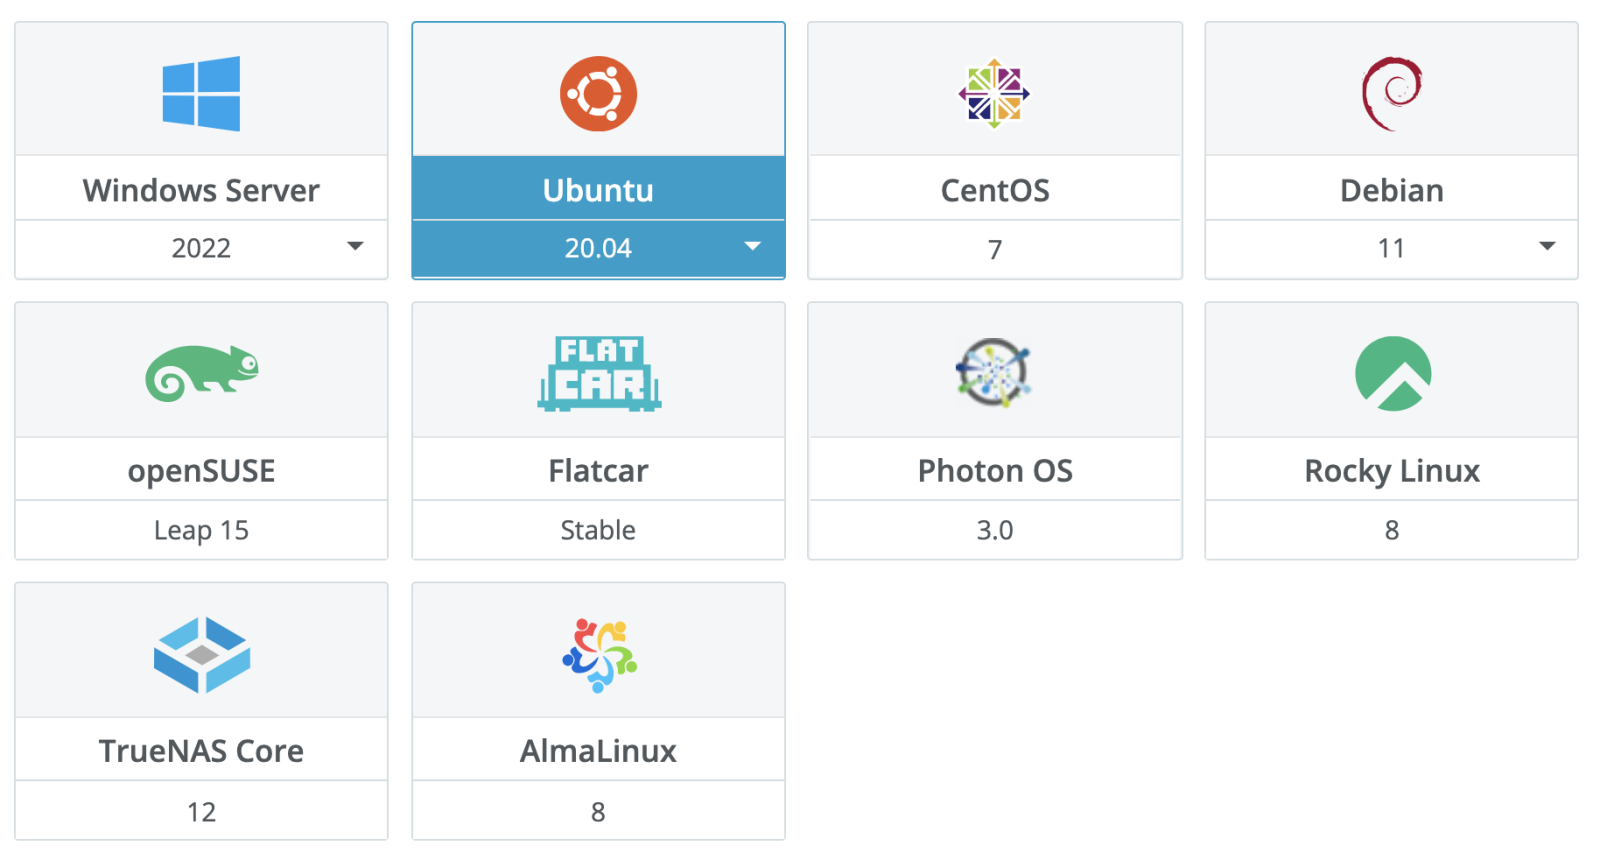Image resolution: width=1600 pixels, height=860 pixels.
Task: Select TrueNAS Core version 12 row
Action: click(201, 811)
